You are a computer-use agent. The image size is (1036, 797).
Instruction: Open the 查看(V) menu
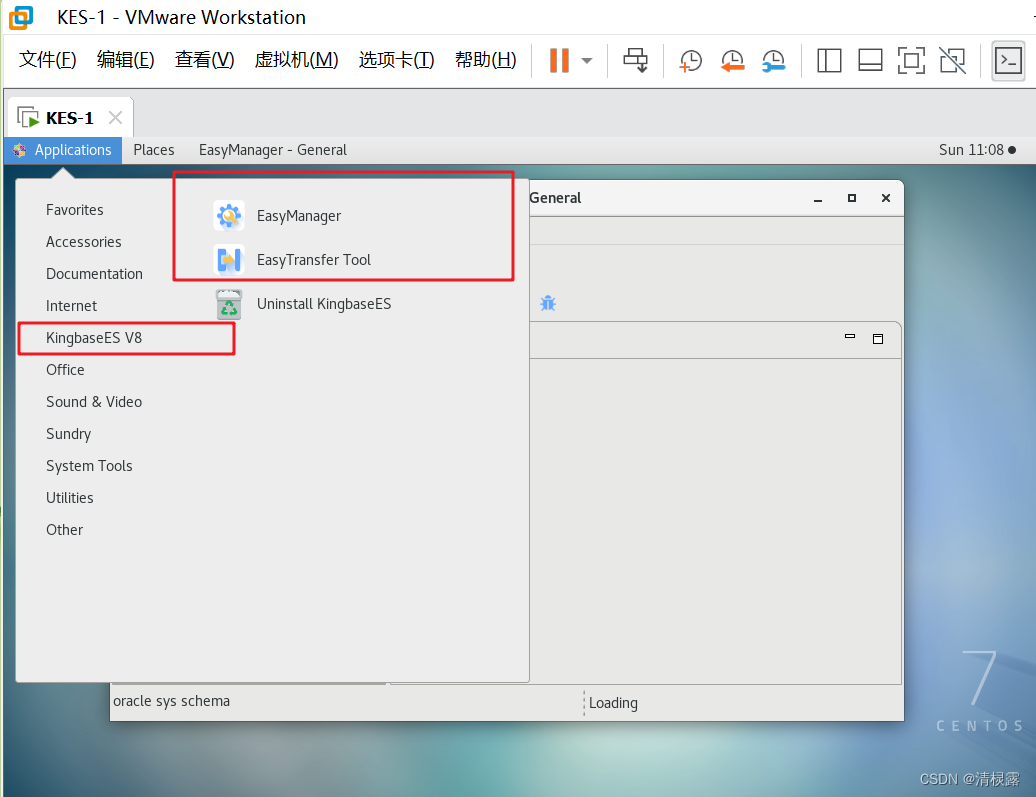coord(204,60)
